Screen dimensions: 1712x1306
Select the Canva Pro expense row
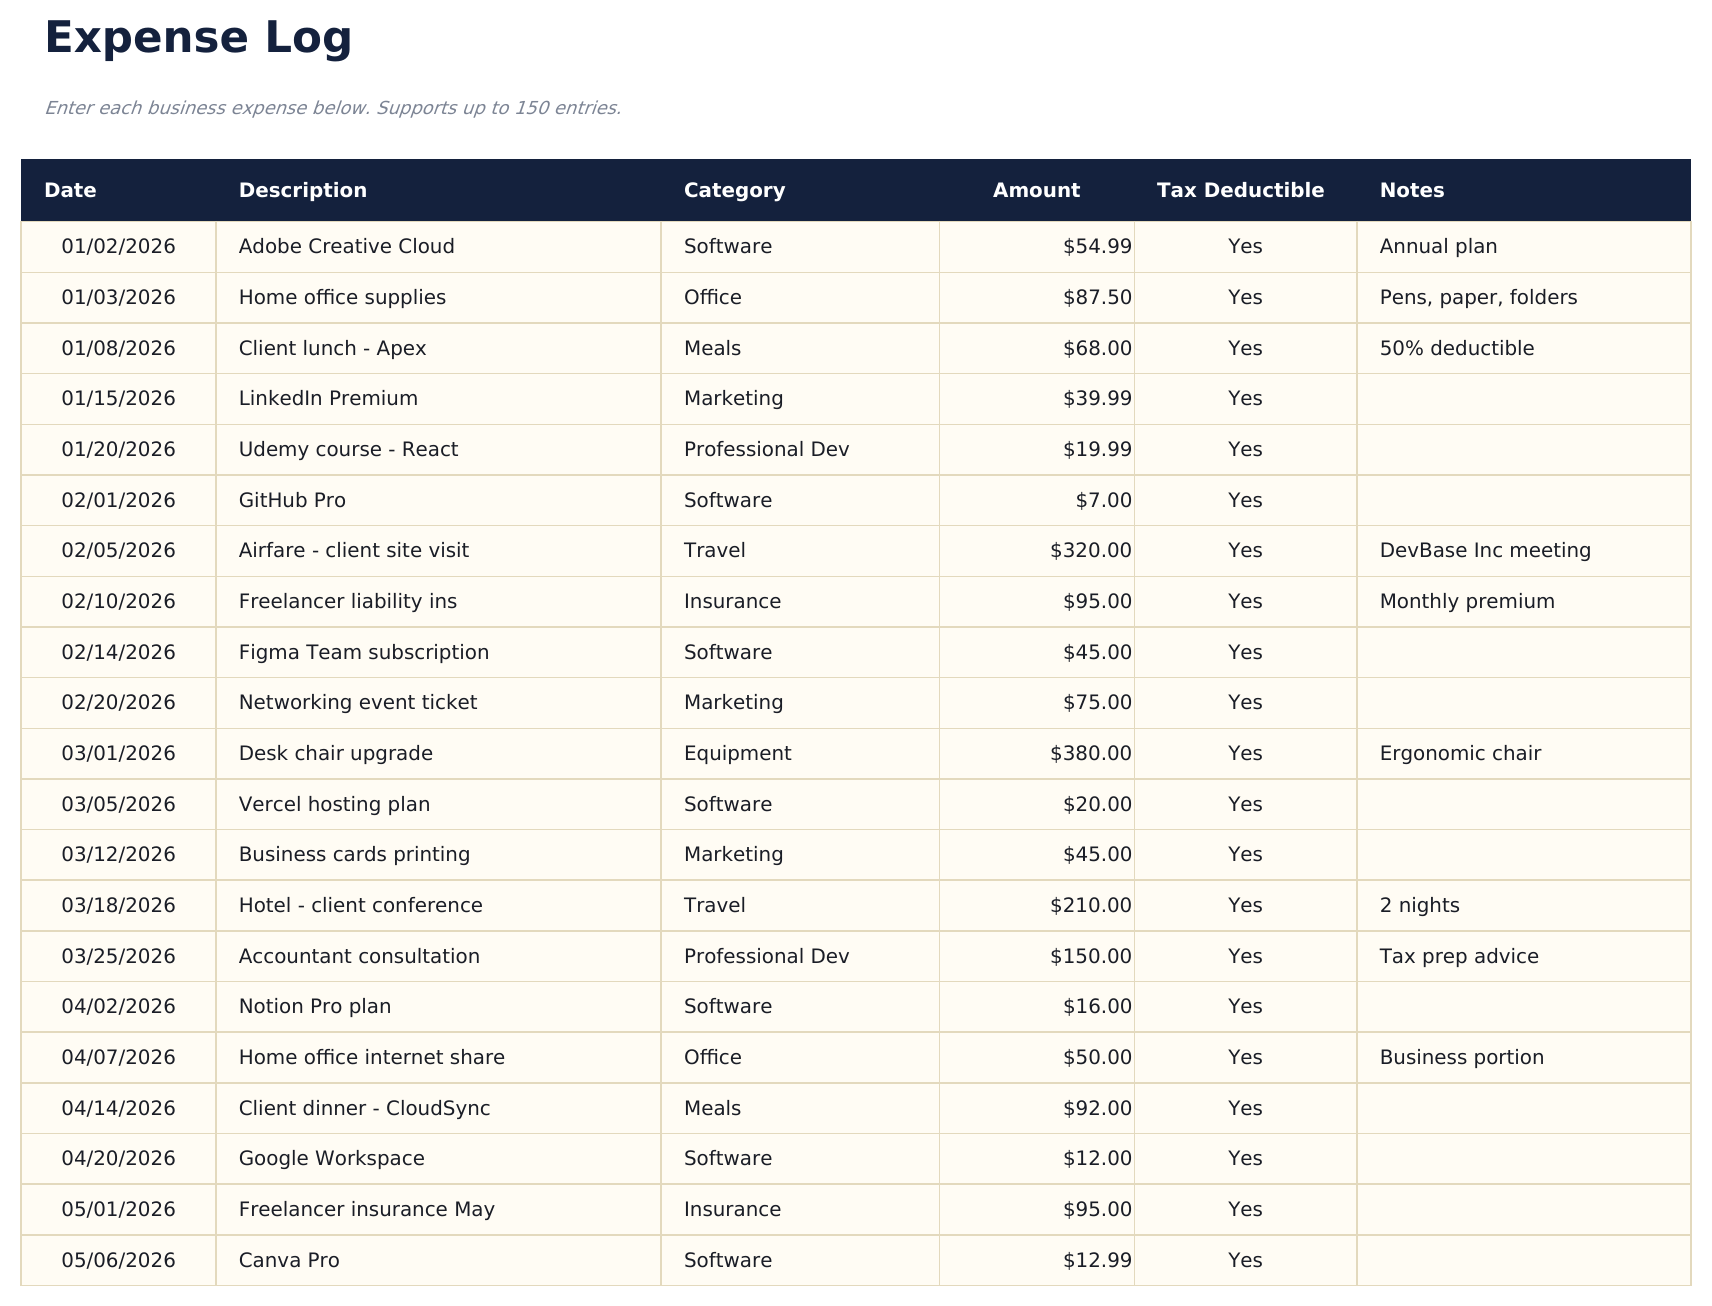click(x=287, y=1260)
